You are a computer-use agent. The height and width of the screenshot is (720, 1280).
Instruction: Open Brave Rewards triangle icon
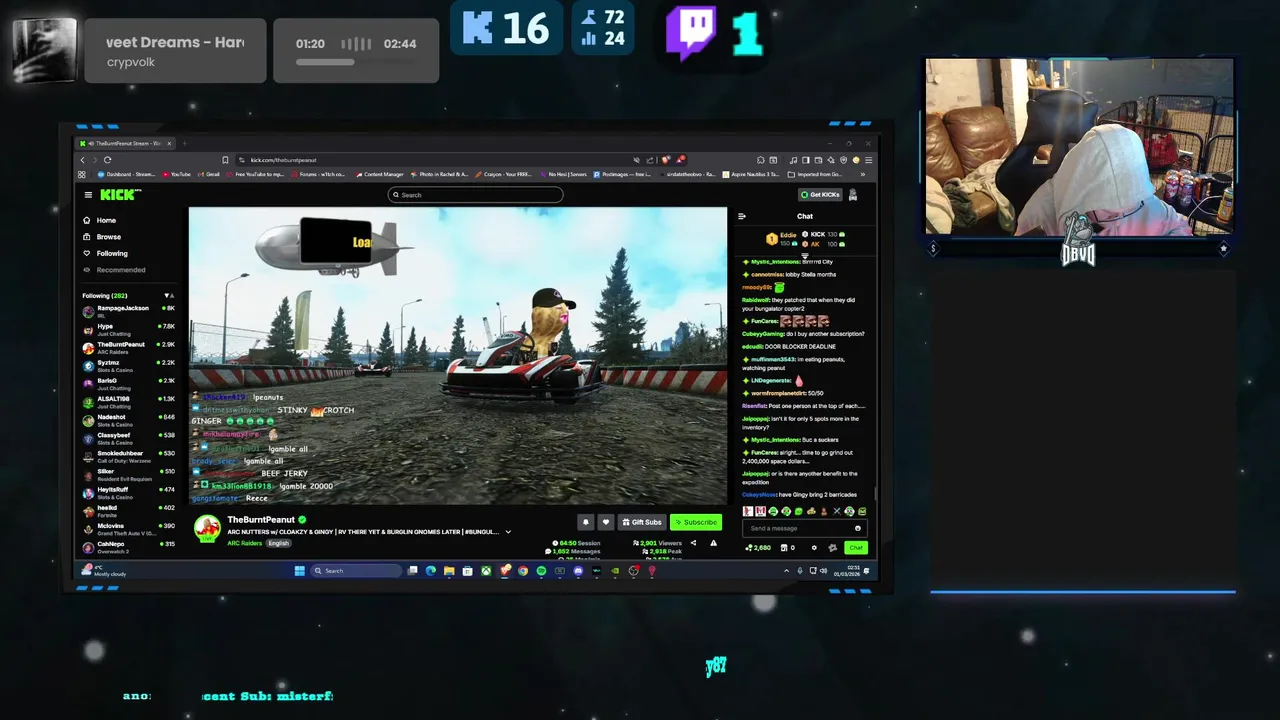click(681, 160)
